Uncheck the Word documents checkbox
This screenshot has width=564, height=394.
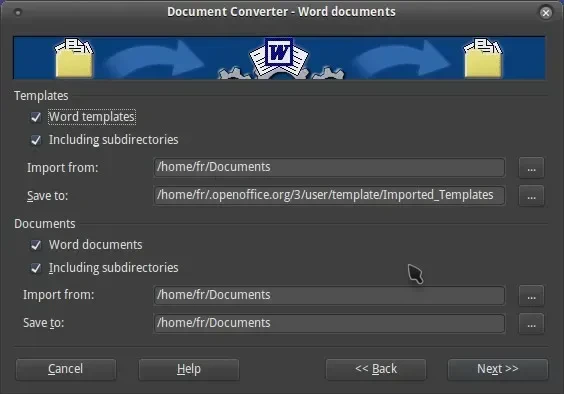[36, 245]
